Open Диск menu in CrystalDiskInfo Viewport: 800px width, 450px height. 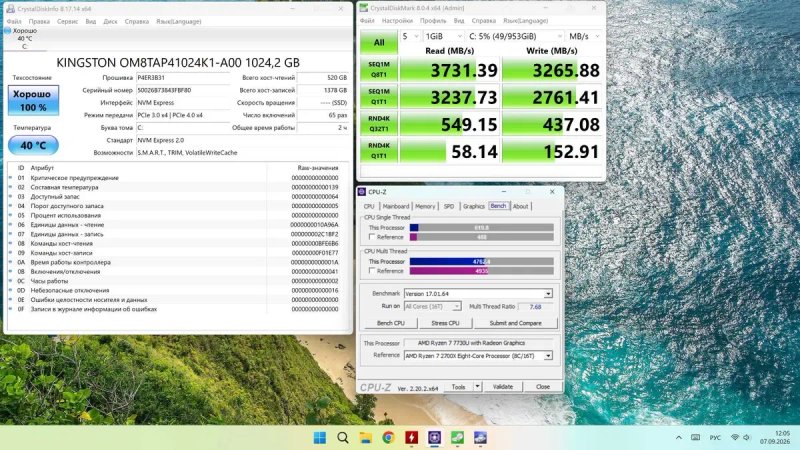click(x=110, y=21)
